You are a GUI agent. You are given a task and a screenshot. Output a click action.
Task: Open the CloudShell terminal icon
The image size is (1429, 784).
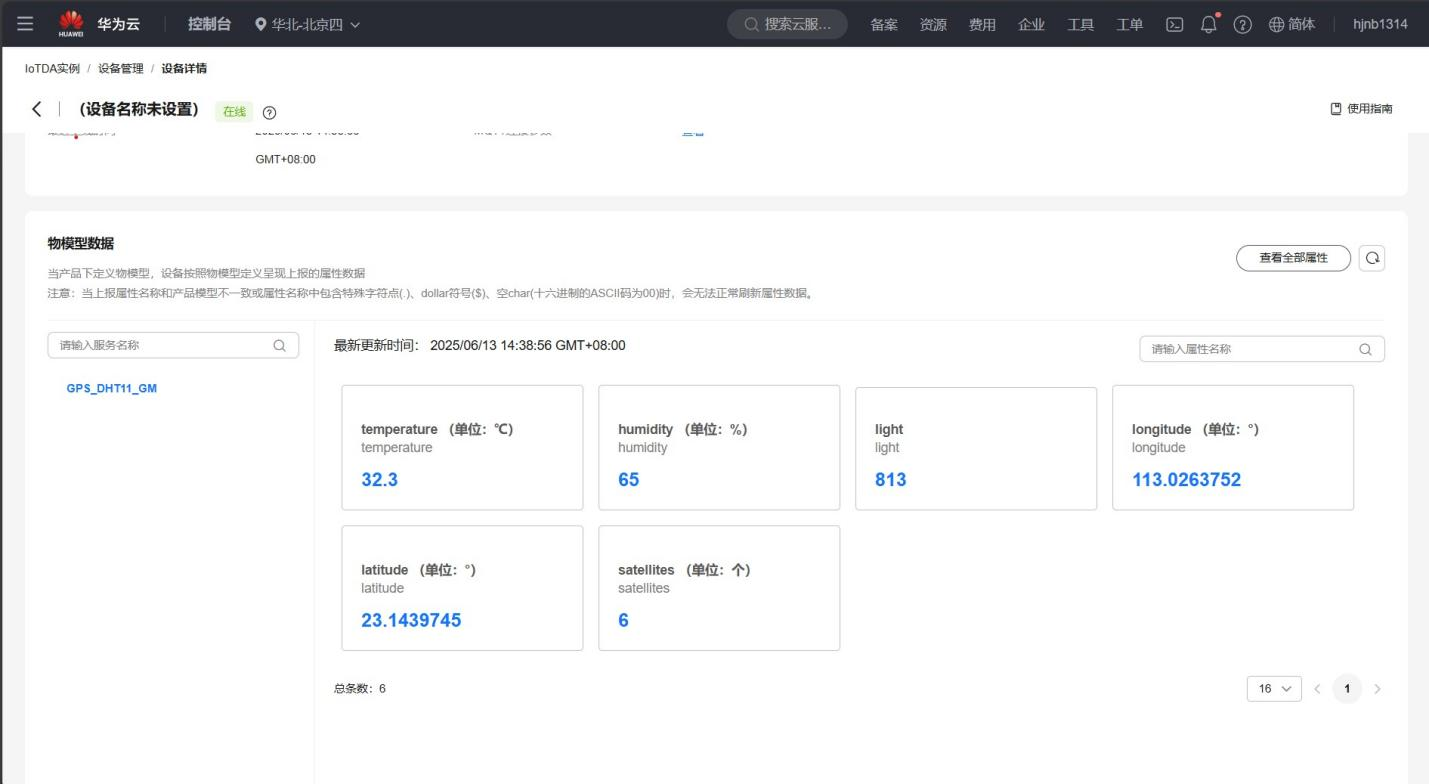tap(1175, 25)
